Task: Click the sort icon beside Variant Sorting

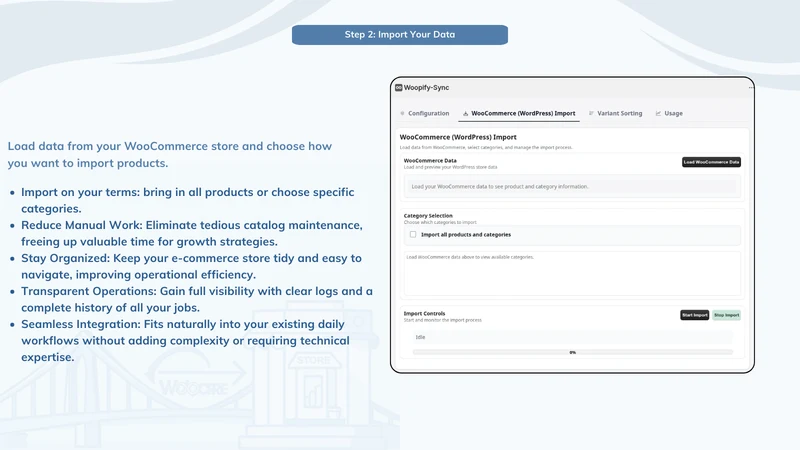Action: (x=591, y=113)
